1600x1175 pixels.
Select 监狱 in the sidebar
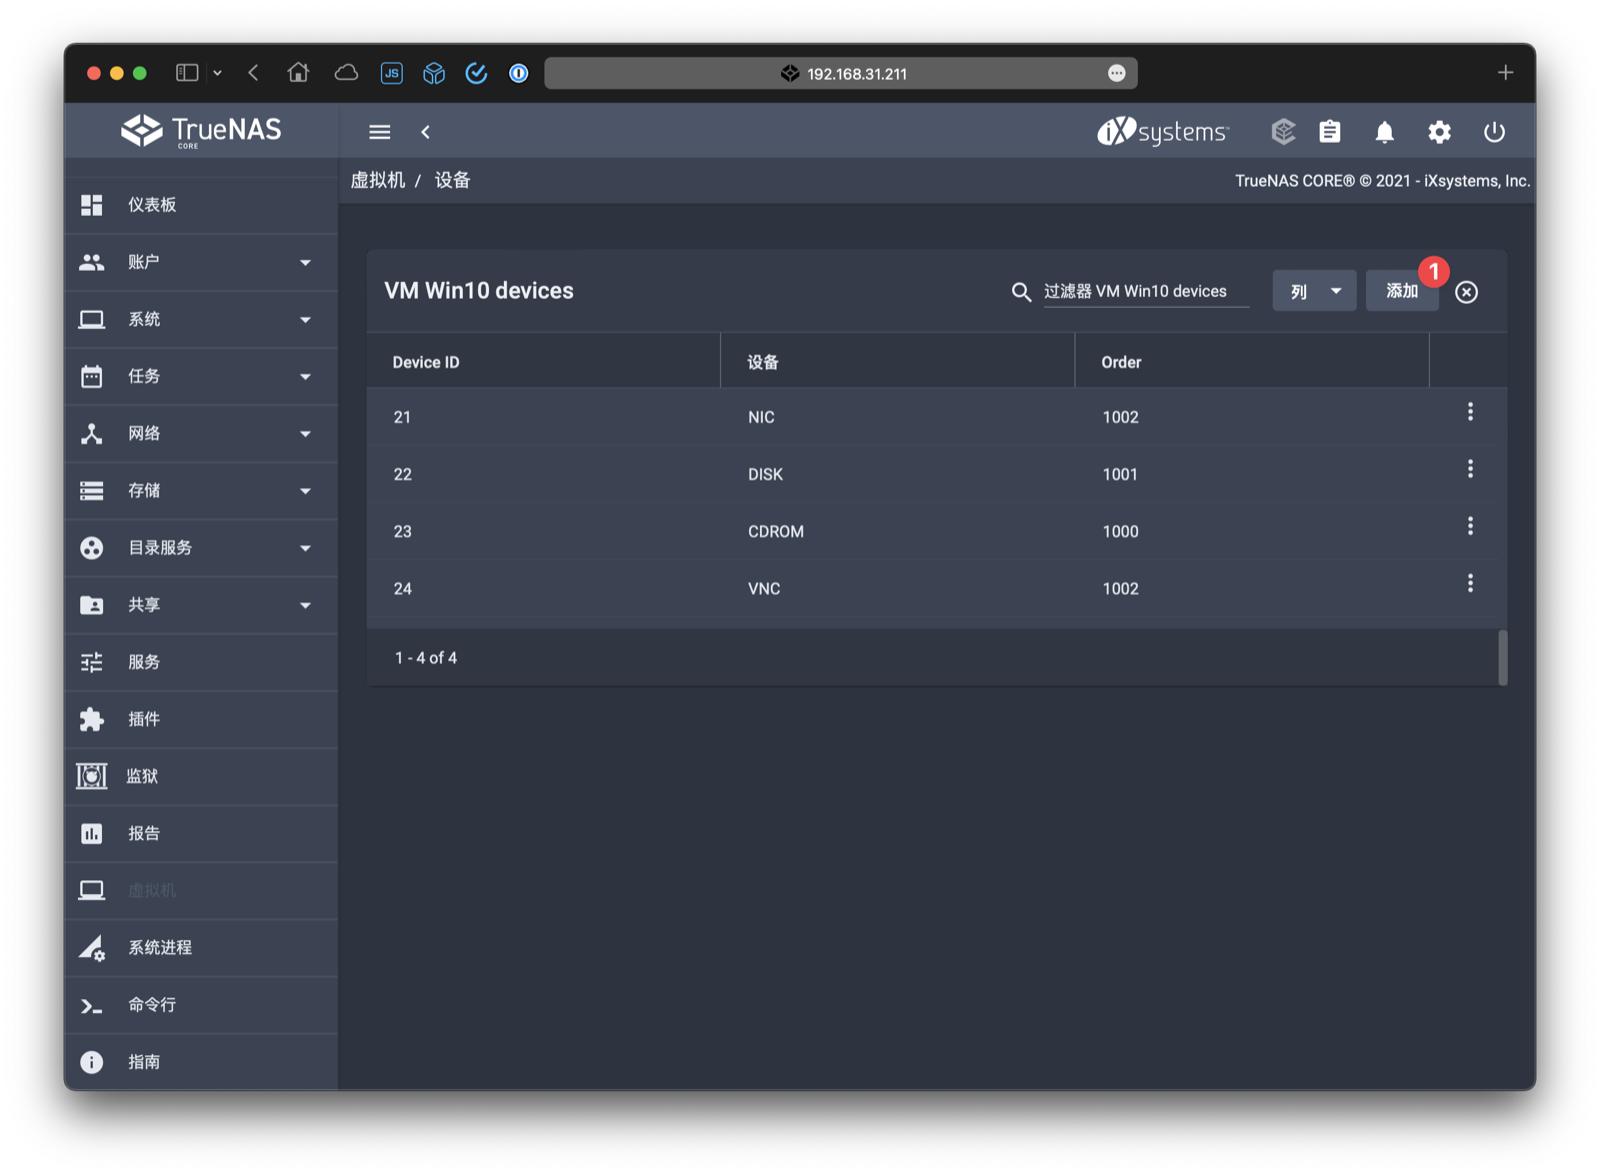pyautogui.click(x=141, y=776)
